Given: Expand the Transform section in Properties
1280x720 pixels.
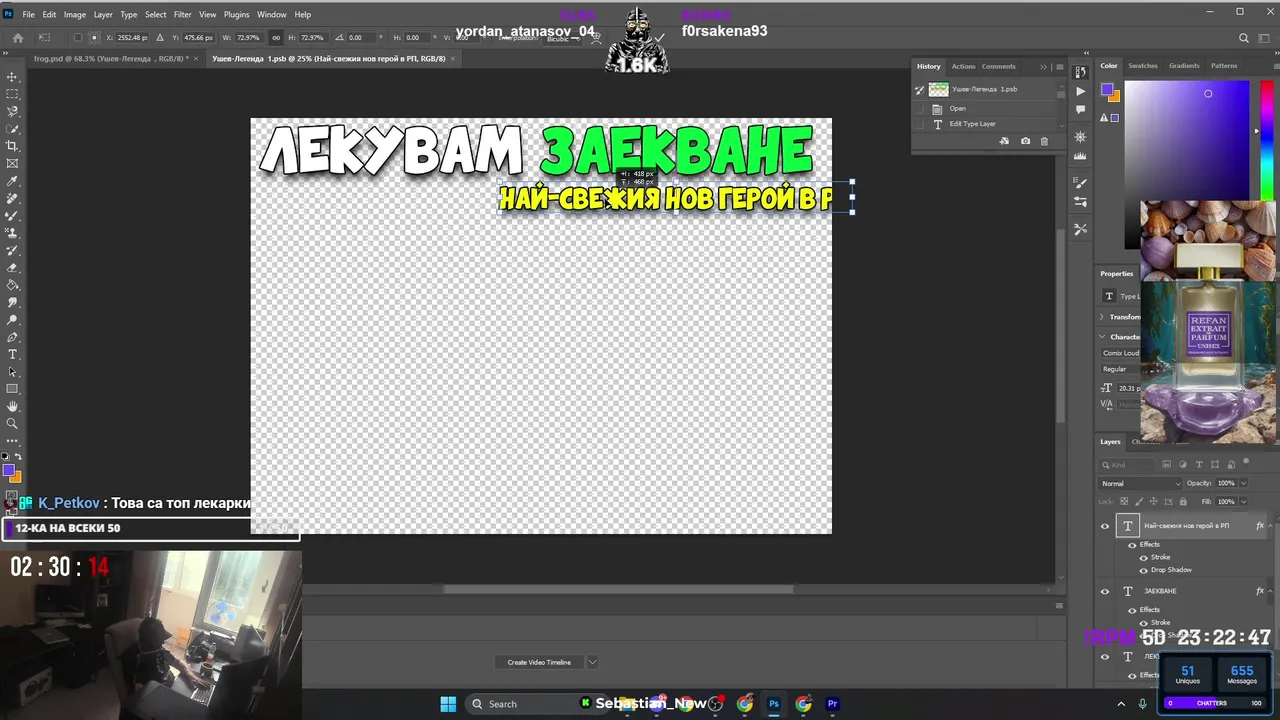Looking at the screenshot, I should tap(1102, 317).
